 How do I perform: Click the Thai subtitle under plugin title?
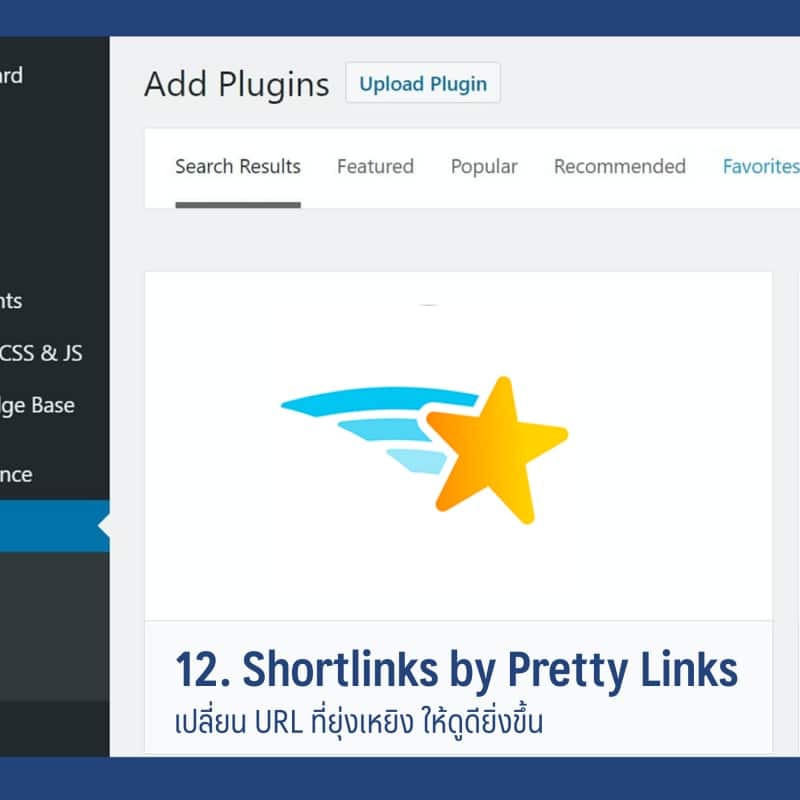tap(359, 723)
